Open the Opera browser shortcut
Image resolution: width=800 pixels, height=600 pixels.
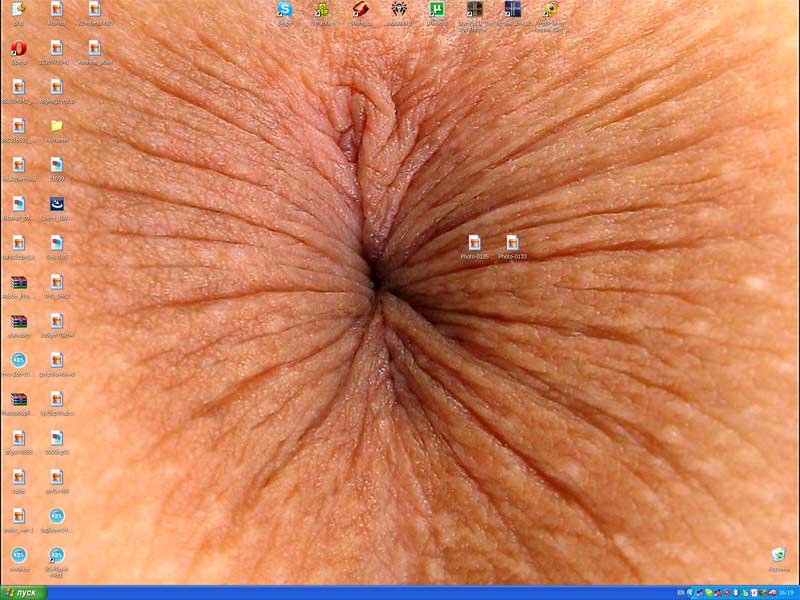[x=18, y=48]
